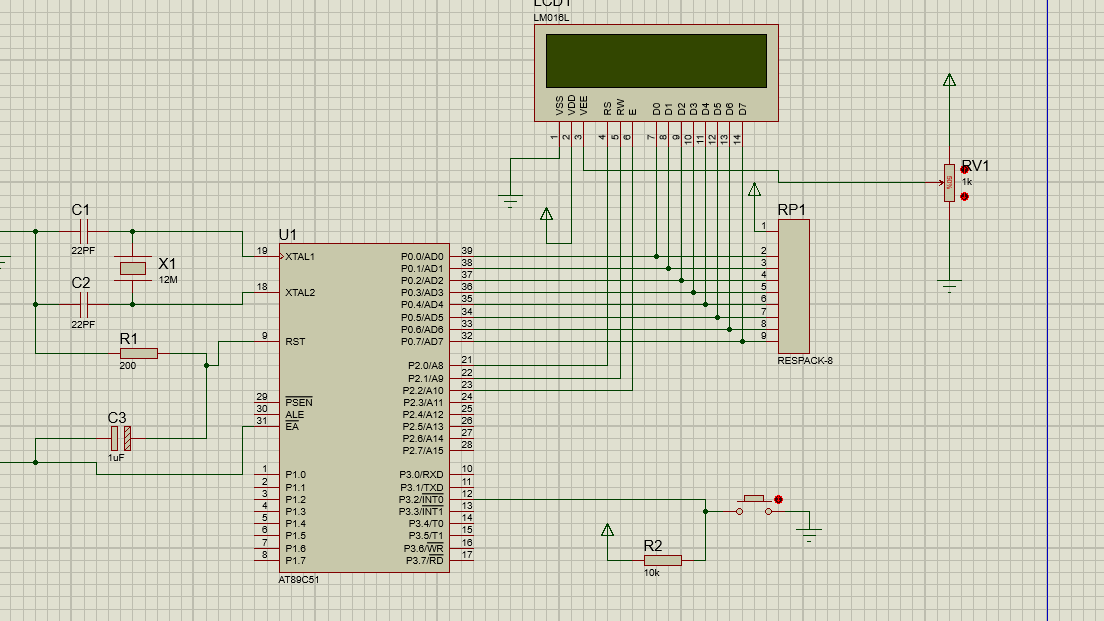Click the XTAL1 pin label on U1
Screen dimensions: 1104x621
(x=300, y=257)
